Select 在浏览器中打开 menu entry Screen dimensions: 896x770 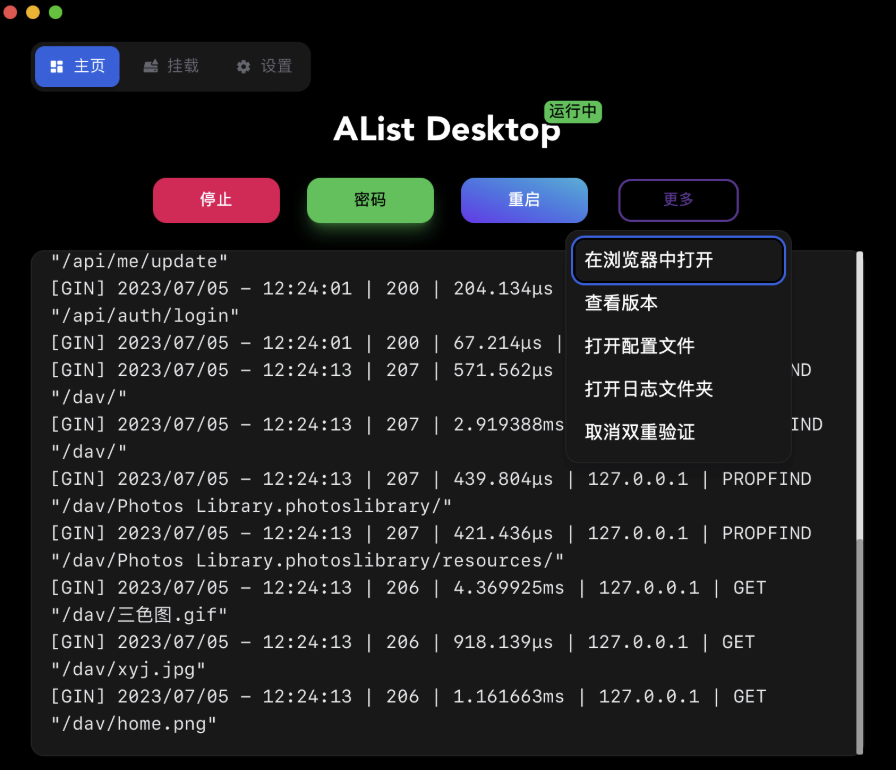(x=678, y=260)
